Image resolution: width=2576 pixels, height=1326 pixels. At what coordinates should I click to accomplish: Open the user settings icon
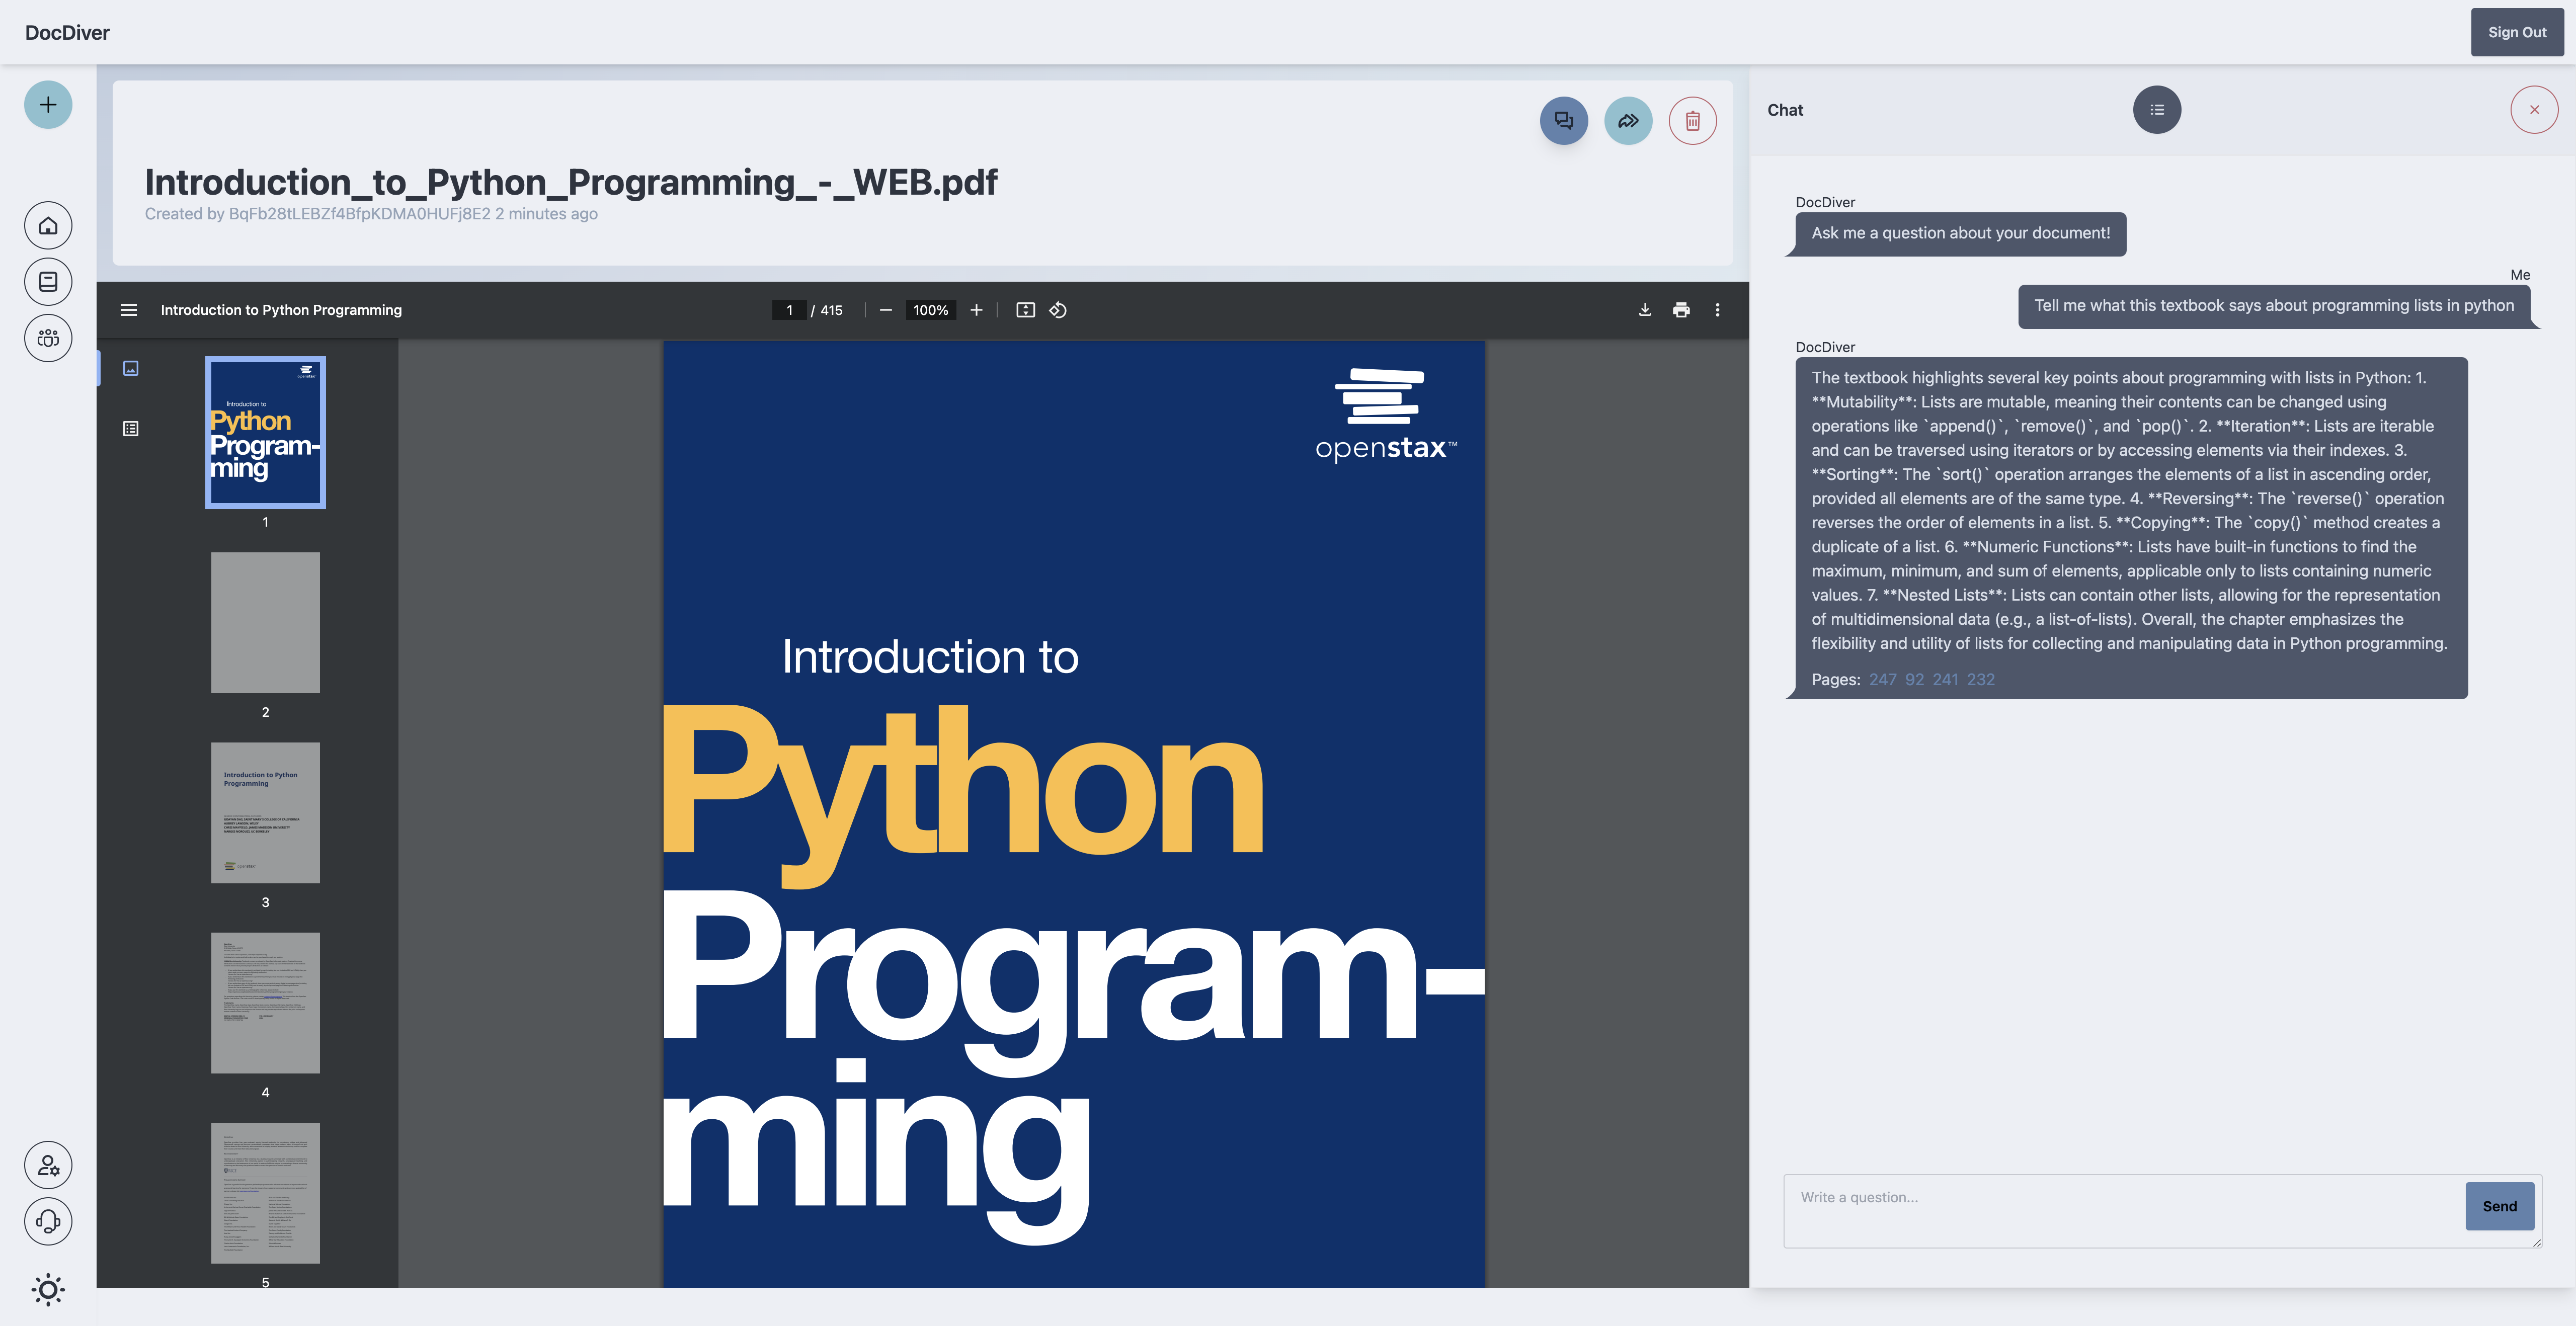48,1165
